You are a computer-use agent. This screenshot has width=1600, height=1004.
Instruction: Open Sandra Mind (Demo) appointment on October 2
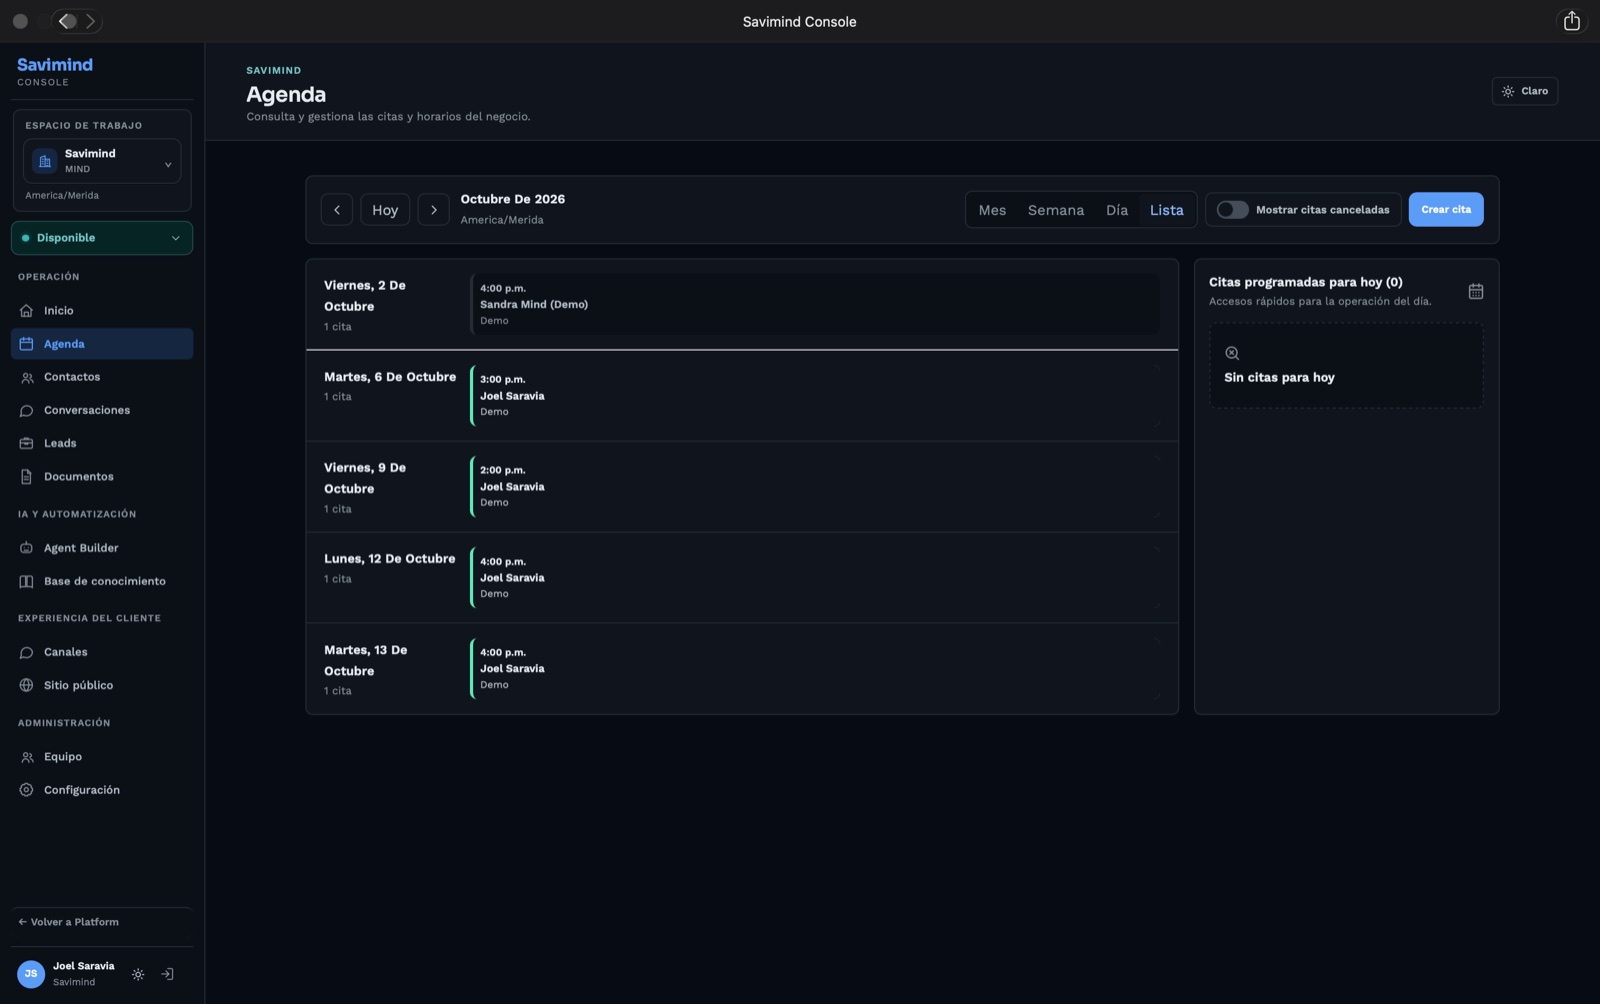(x=815, y=304)
